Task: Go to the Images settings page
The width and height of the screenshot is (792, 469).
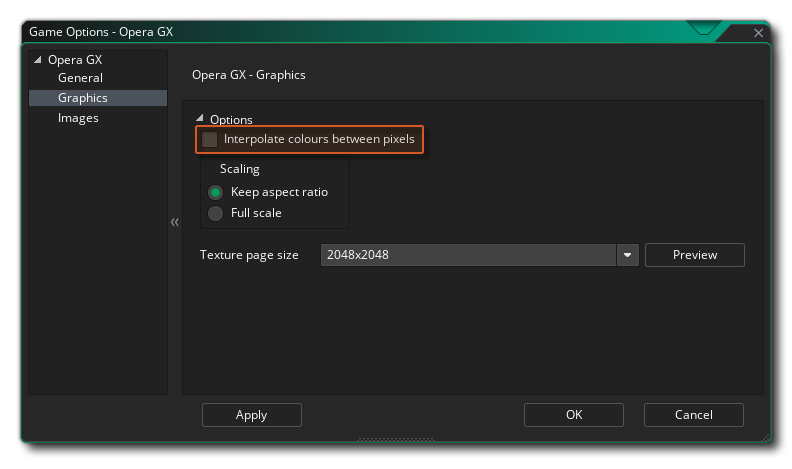Action: click(78, 118)
